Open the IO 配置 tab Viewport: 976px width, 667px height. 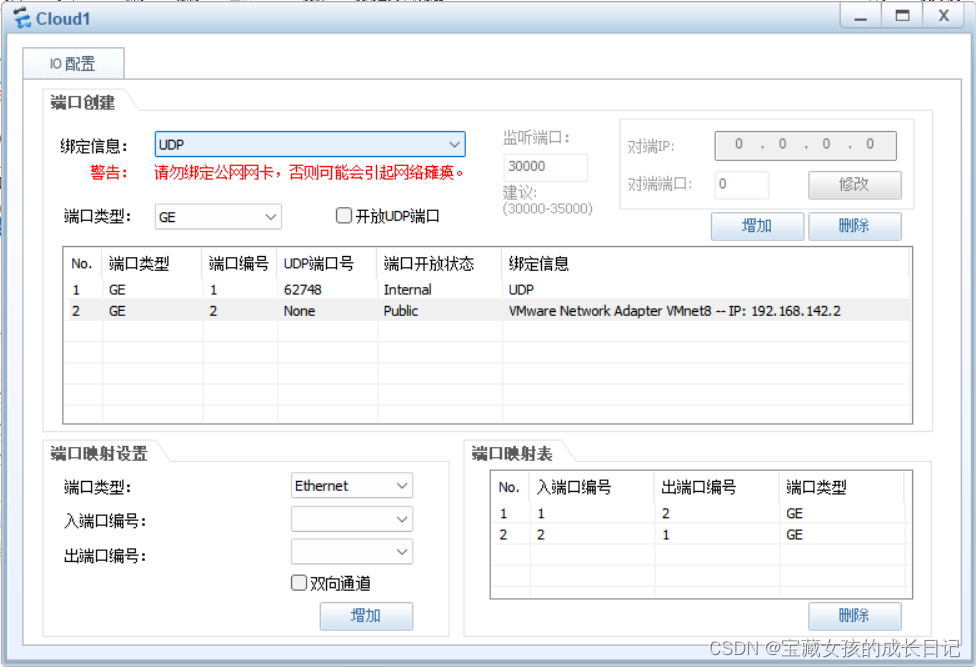coord(73,63)
